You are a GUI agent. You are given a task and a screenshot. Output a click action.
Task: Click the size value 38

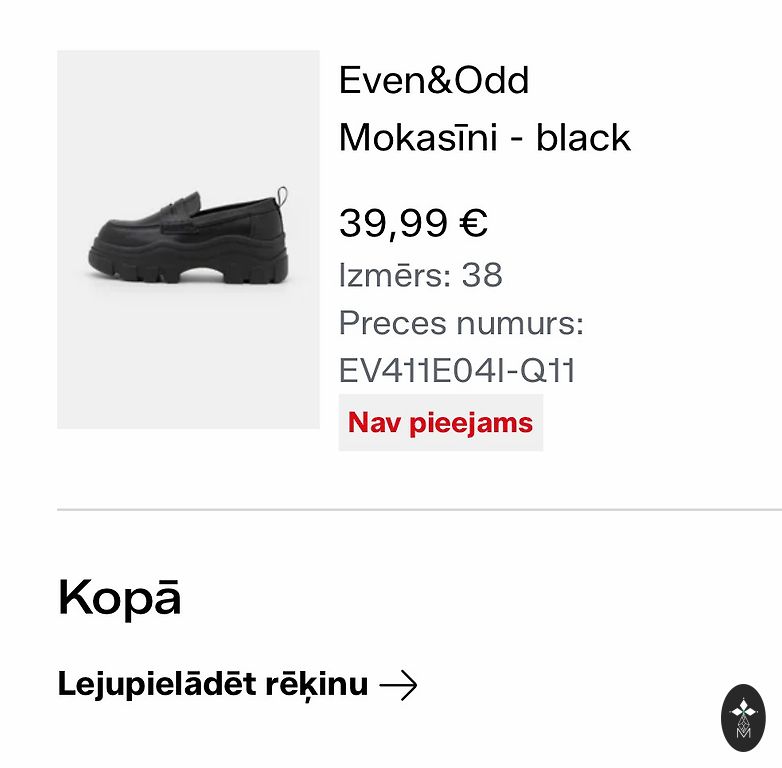click(x=482, y=274)
